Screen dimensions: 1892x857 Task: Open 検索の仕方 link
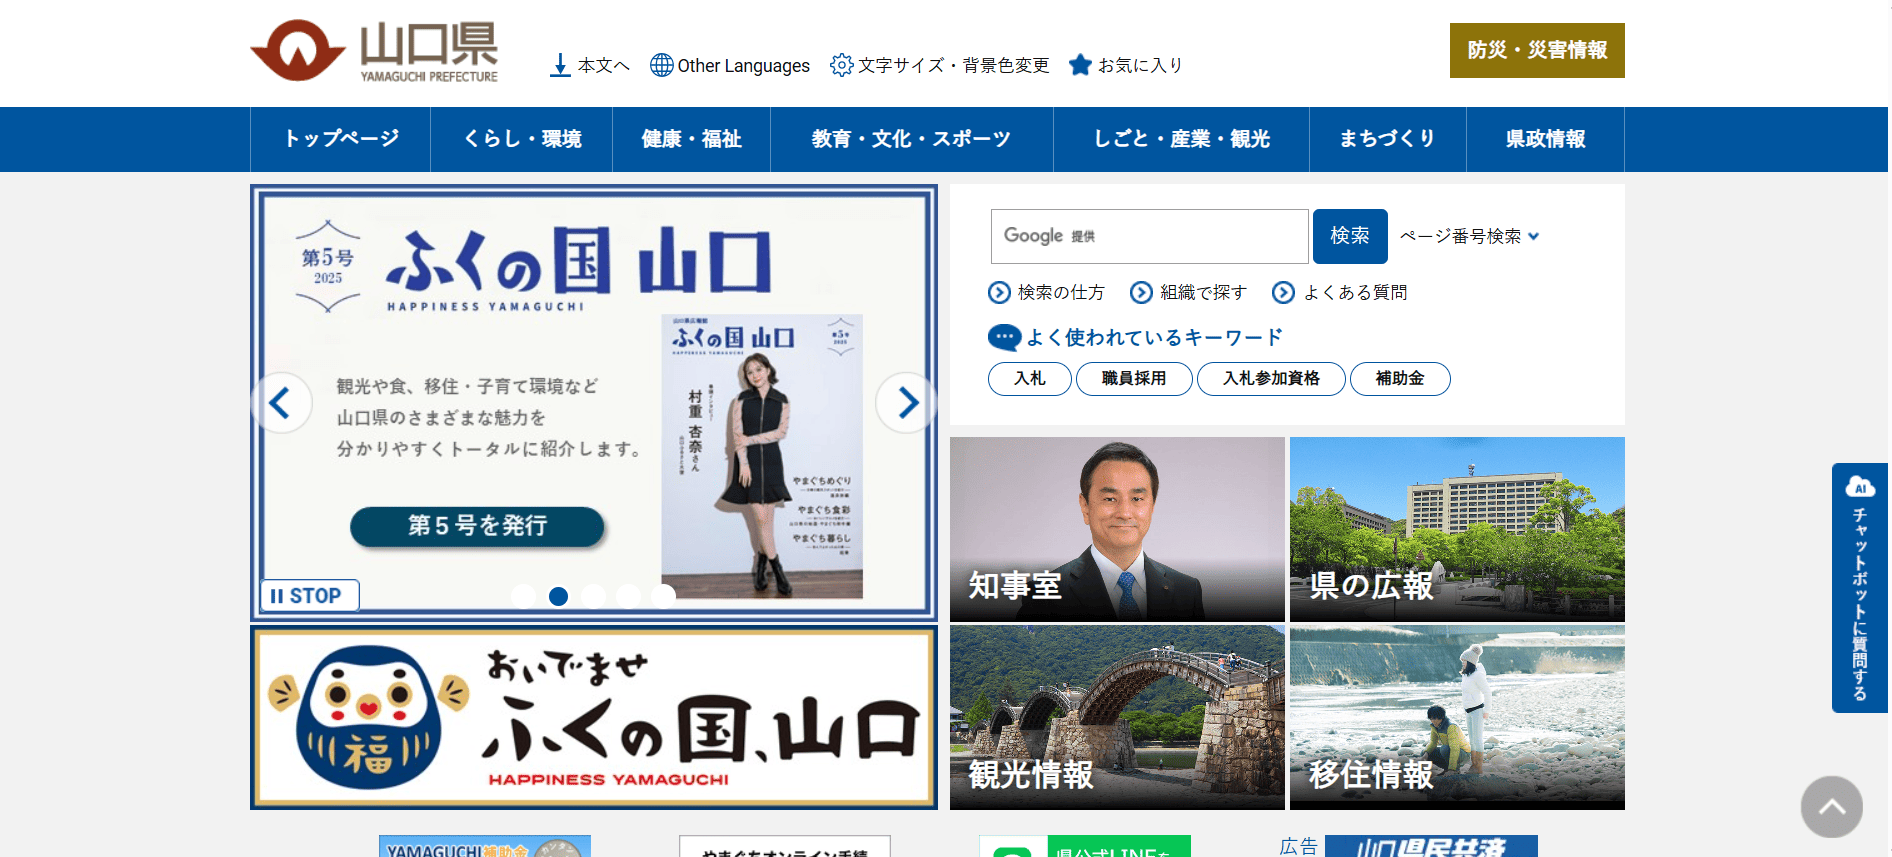coord(1047,292)
